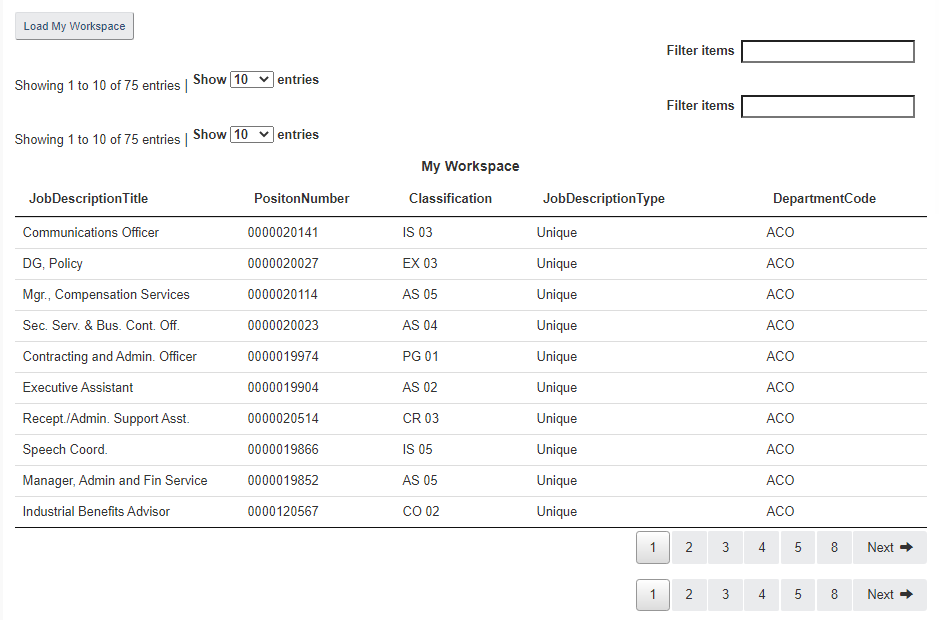The width and height of the screenshot is (939, 620).
Task: Focus the first Filter items input field
Action: (x=828, y=52)
